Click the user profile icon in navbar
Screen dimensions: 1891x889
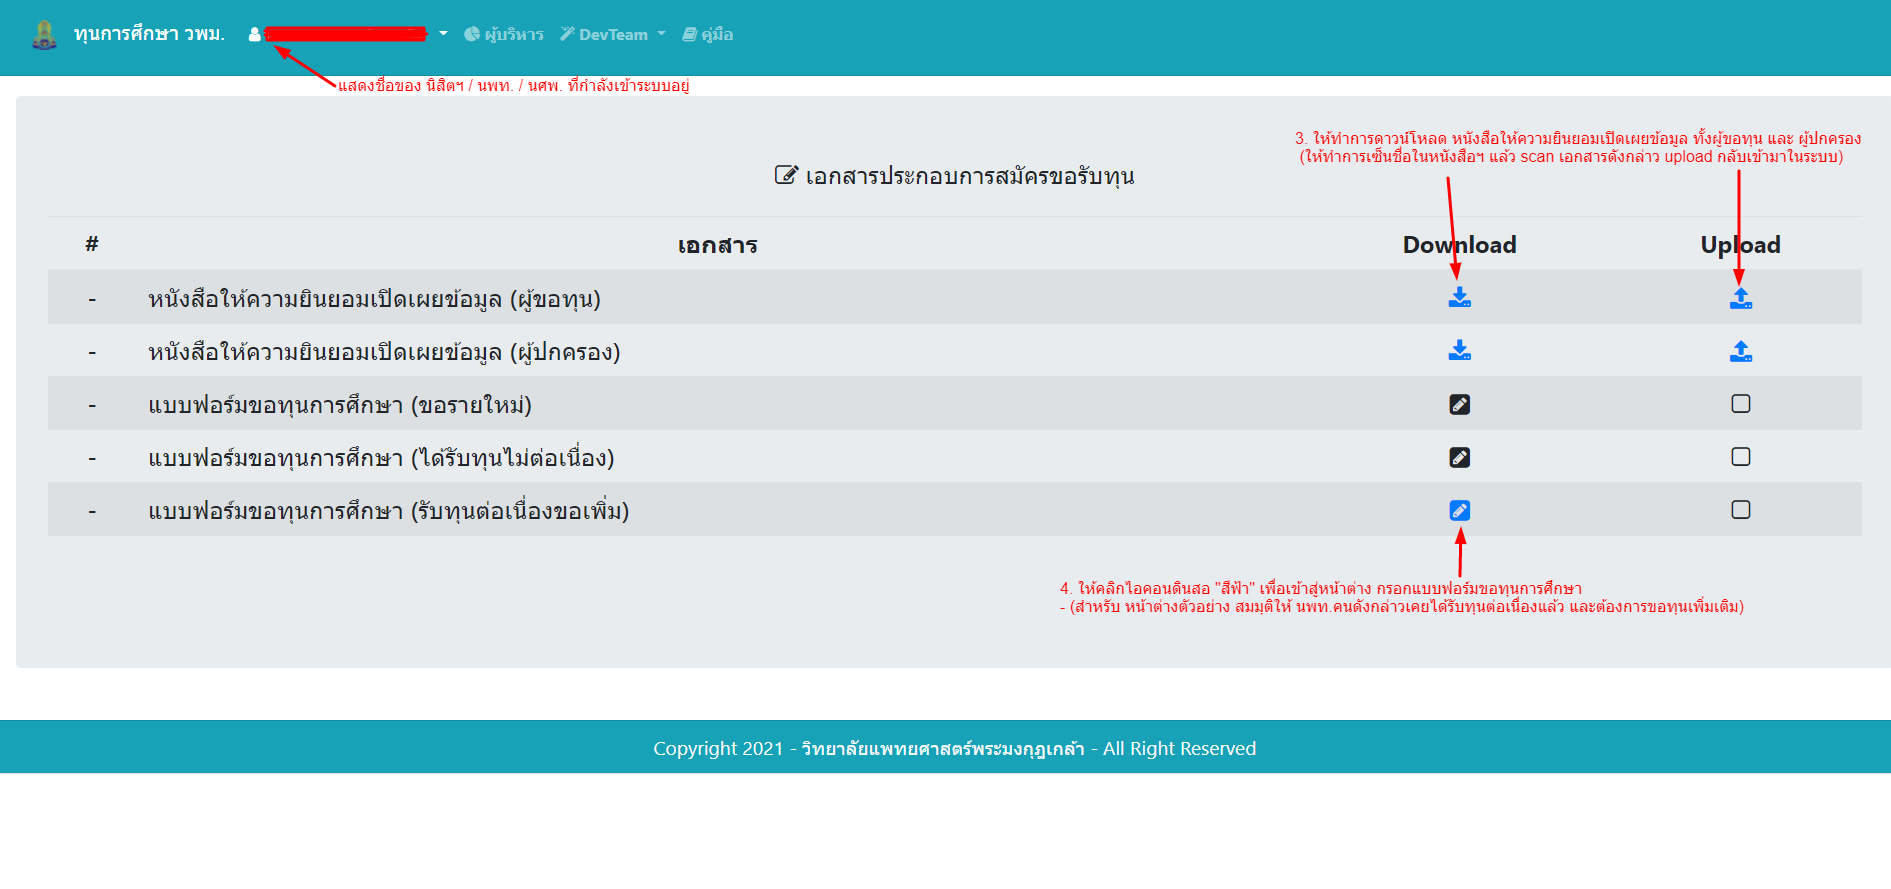point(255,35)
